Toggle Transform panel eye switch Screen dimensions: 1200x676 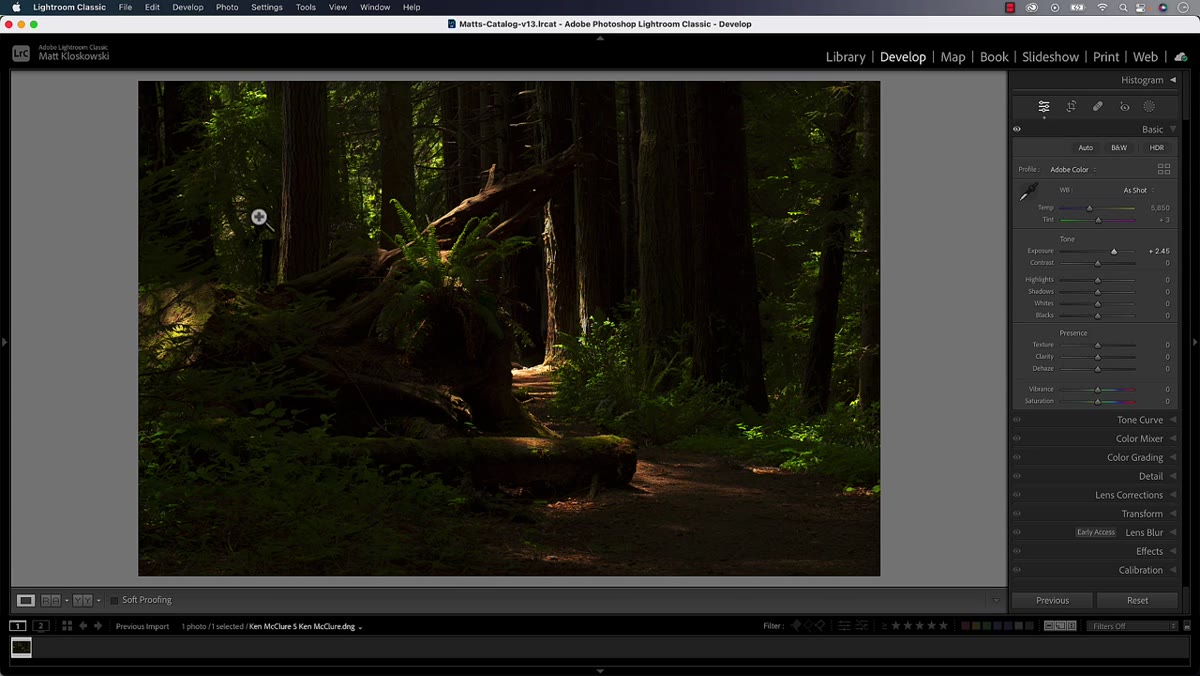[x=1017, y=514]
